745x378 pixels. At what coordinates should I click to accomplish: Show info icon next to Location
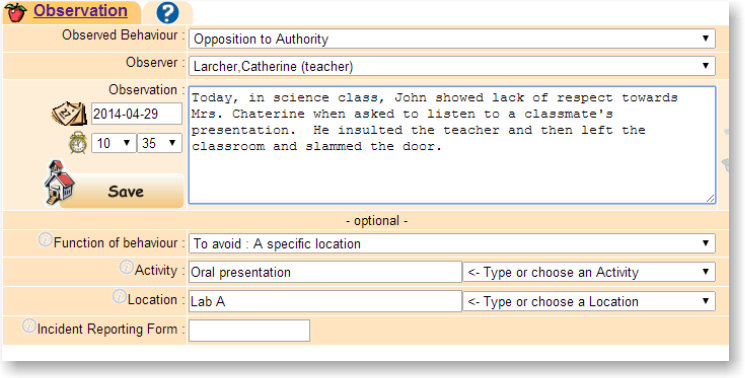(x=119, y=296)
